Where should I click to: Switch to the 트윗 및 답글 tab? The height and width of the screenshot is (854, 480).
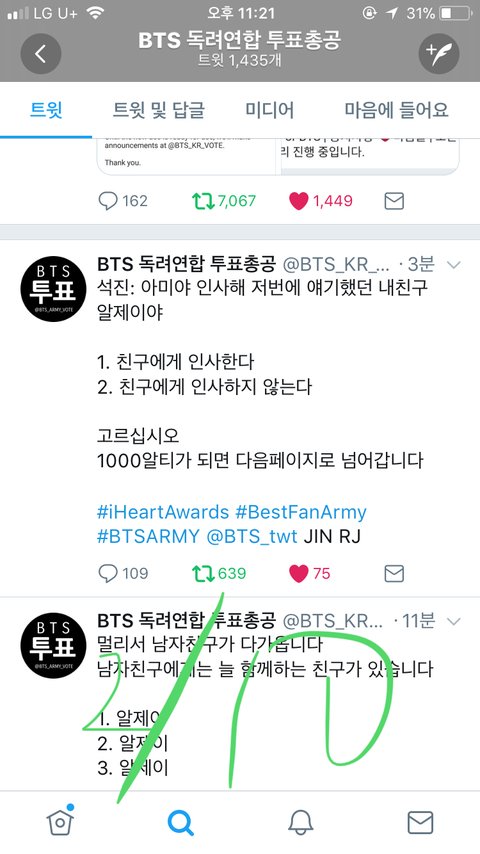158,111
